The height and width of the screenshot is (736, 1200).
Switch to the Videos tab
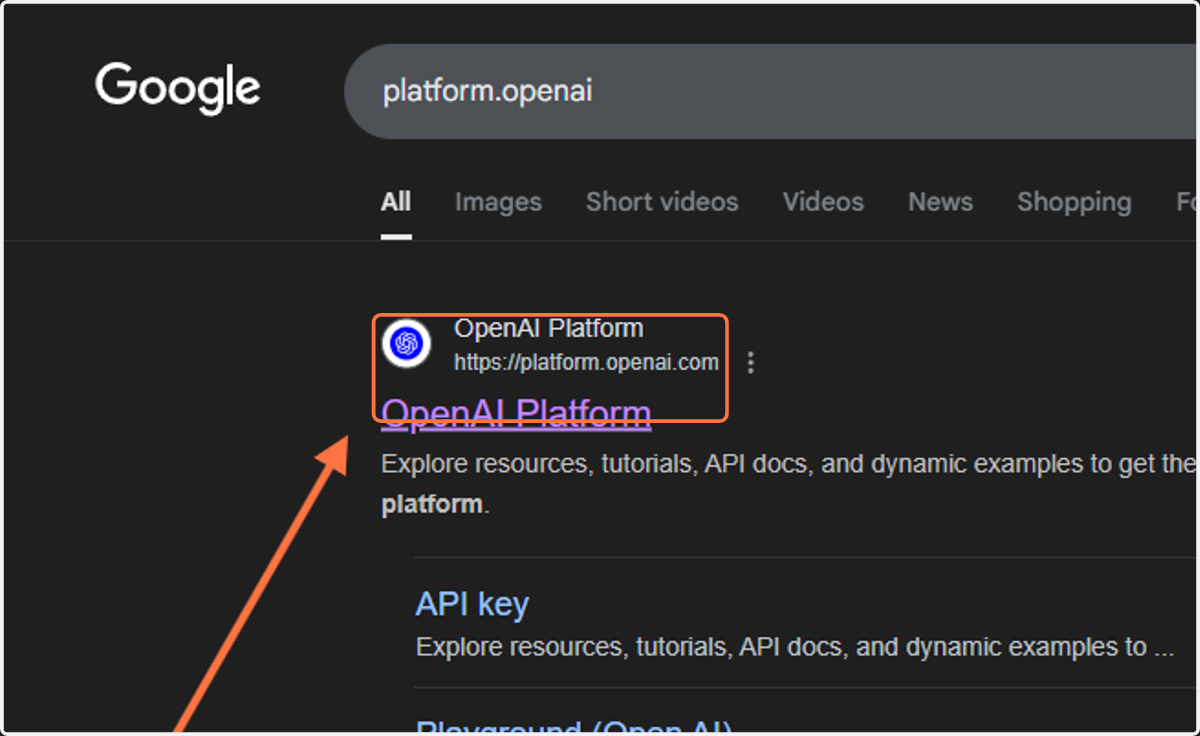(x=823, y=202)
